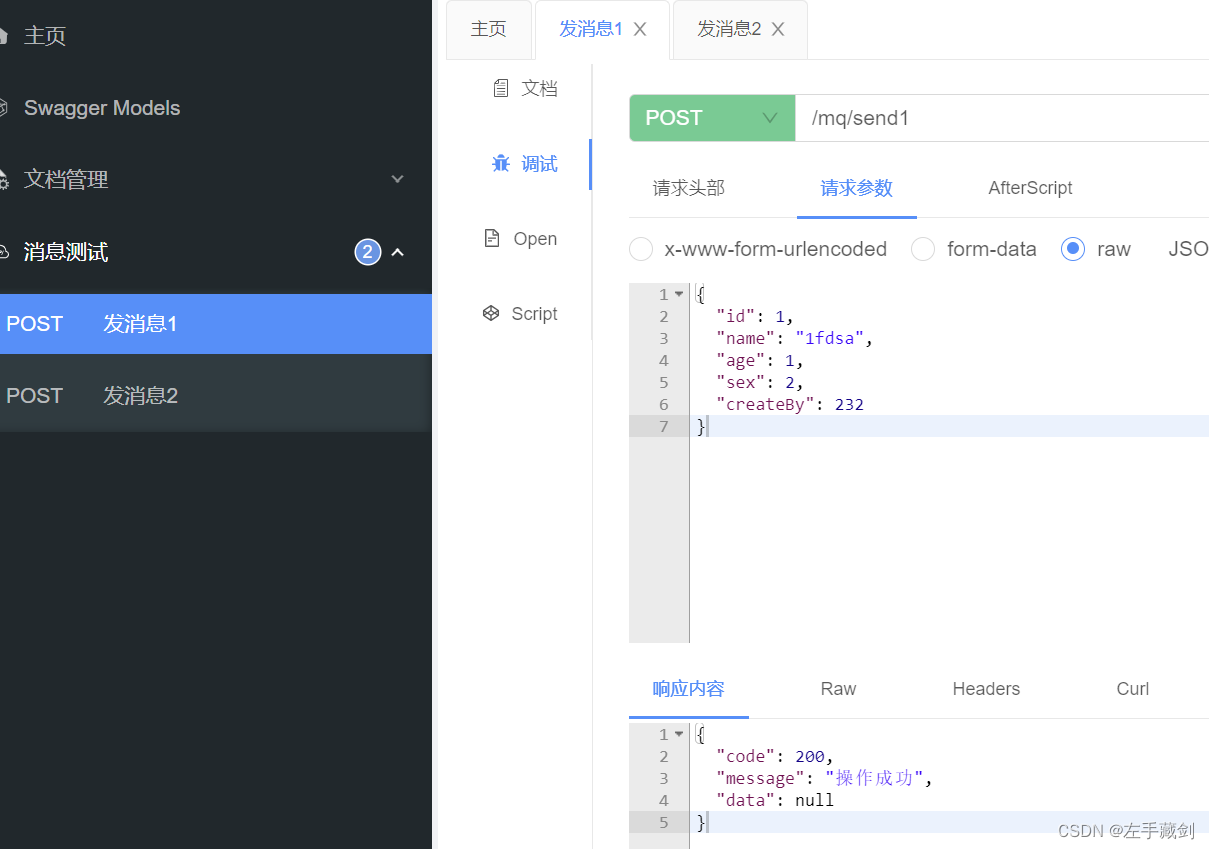Expand the 文档管理 menu chevron
Image resolution: width=1209 pixels, height=849 pixels.
397,178
